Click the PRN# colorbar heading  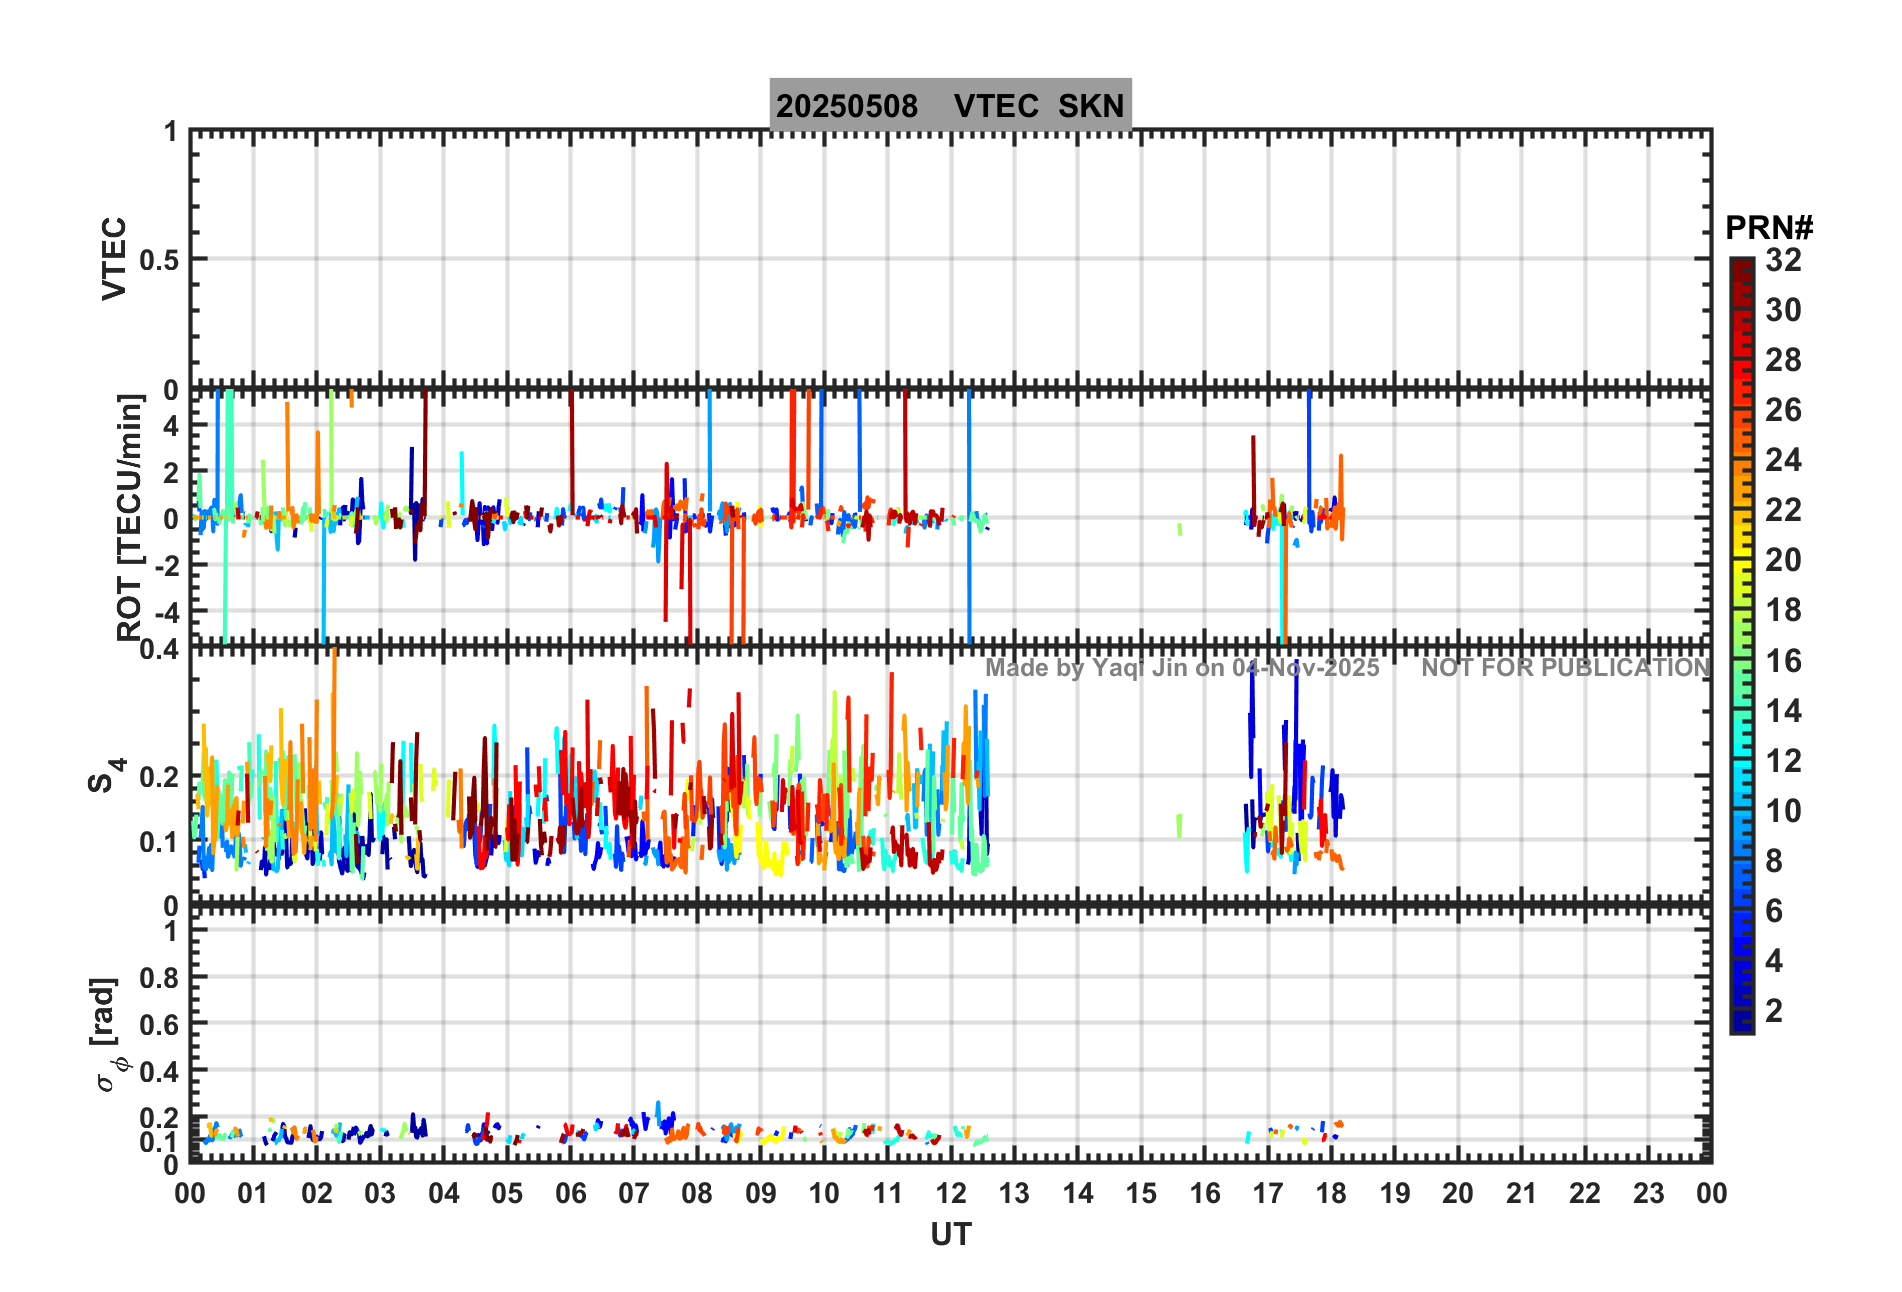[x=1768, y=228]
